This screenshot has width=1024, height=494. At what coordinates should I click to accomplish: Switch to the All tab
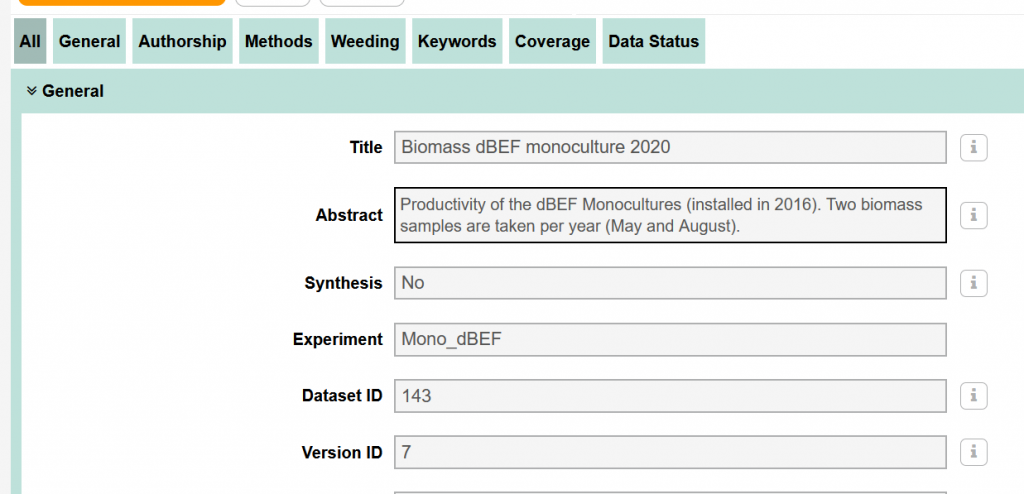[x=30, y=41]
